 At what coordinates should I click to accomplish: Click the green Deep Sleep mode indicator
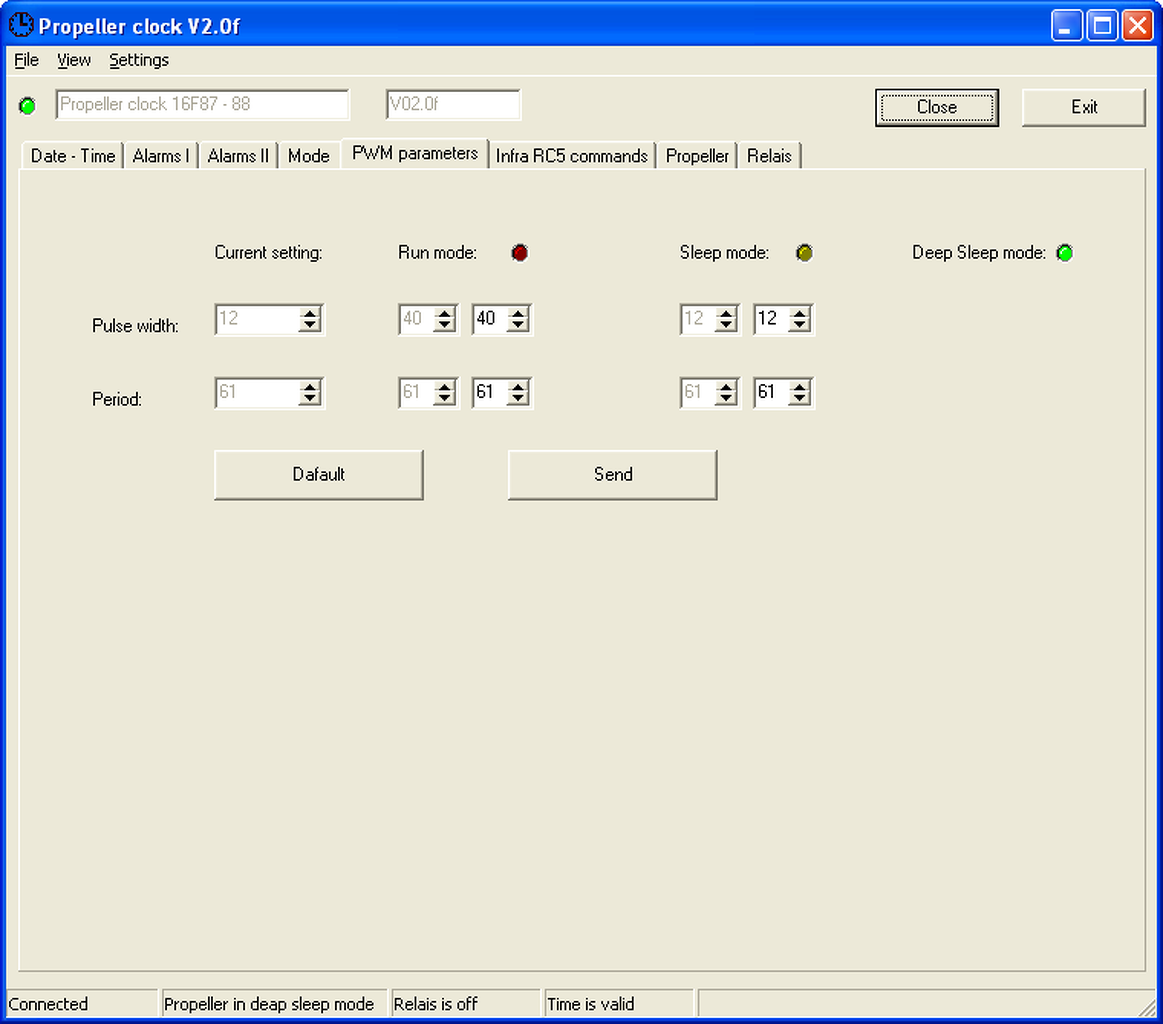click(x=1064, y=253)
